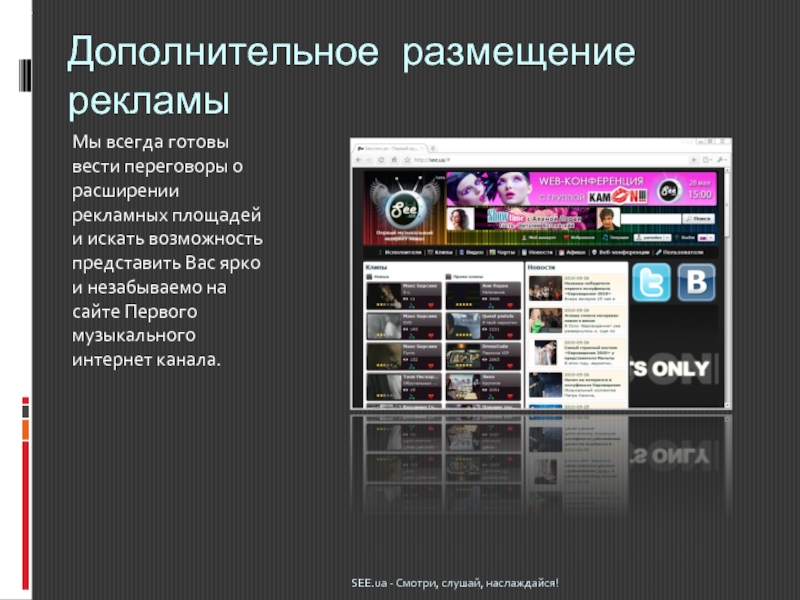This screenshot has width=800, height=600.
Task: Open the first news item thumbnail
Action: tap(545, 288)
